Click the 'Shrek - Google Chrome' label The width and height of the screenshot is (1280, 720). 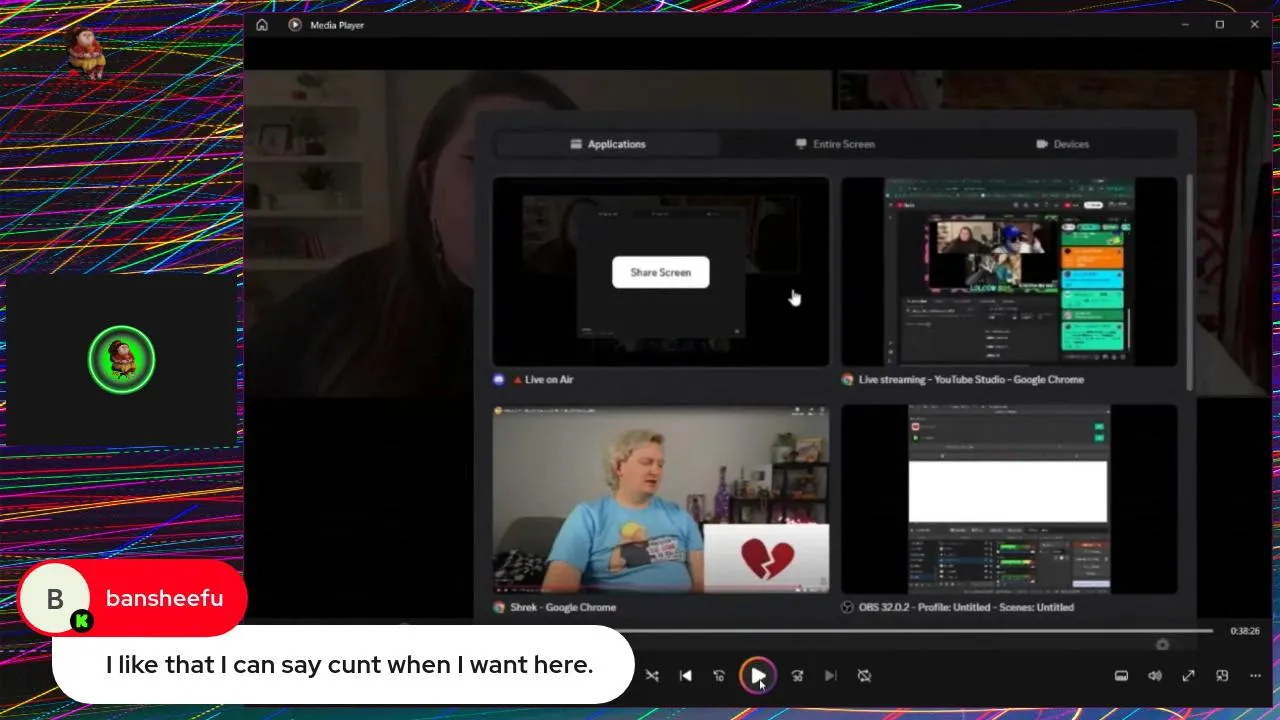(563, 607)
